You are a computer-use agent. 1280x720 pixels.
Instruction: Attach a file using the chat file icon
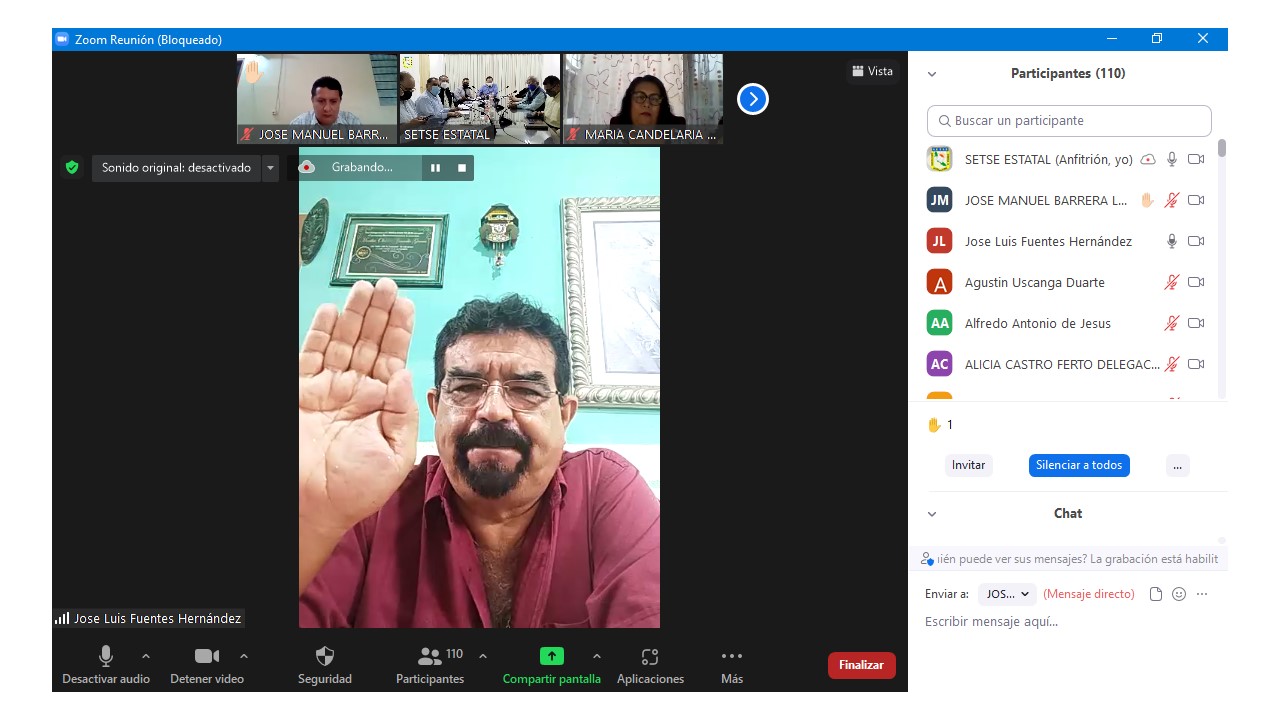coord(1156,594)
